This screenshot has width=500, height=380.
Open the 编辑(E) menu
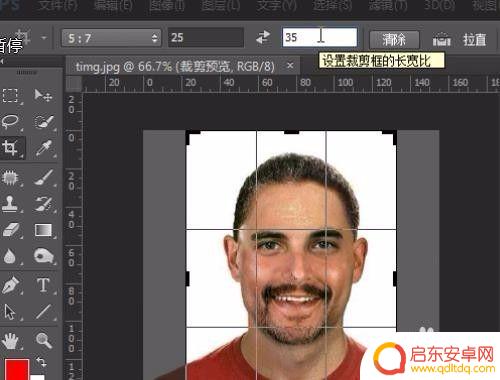(113, 6)
